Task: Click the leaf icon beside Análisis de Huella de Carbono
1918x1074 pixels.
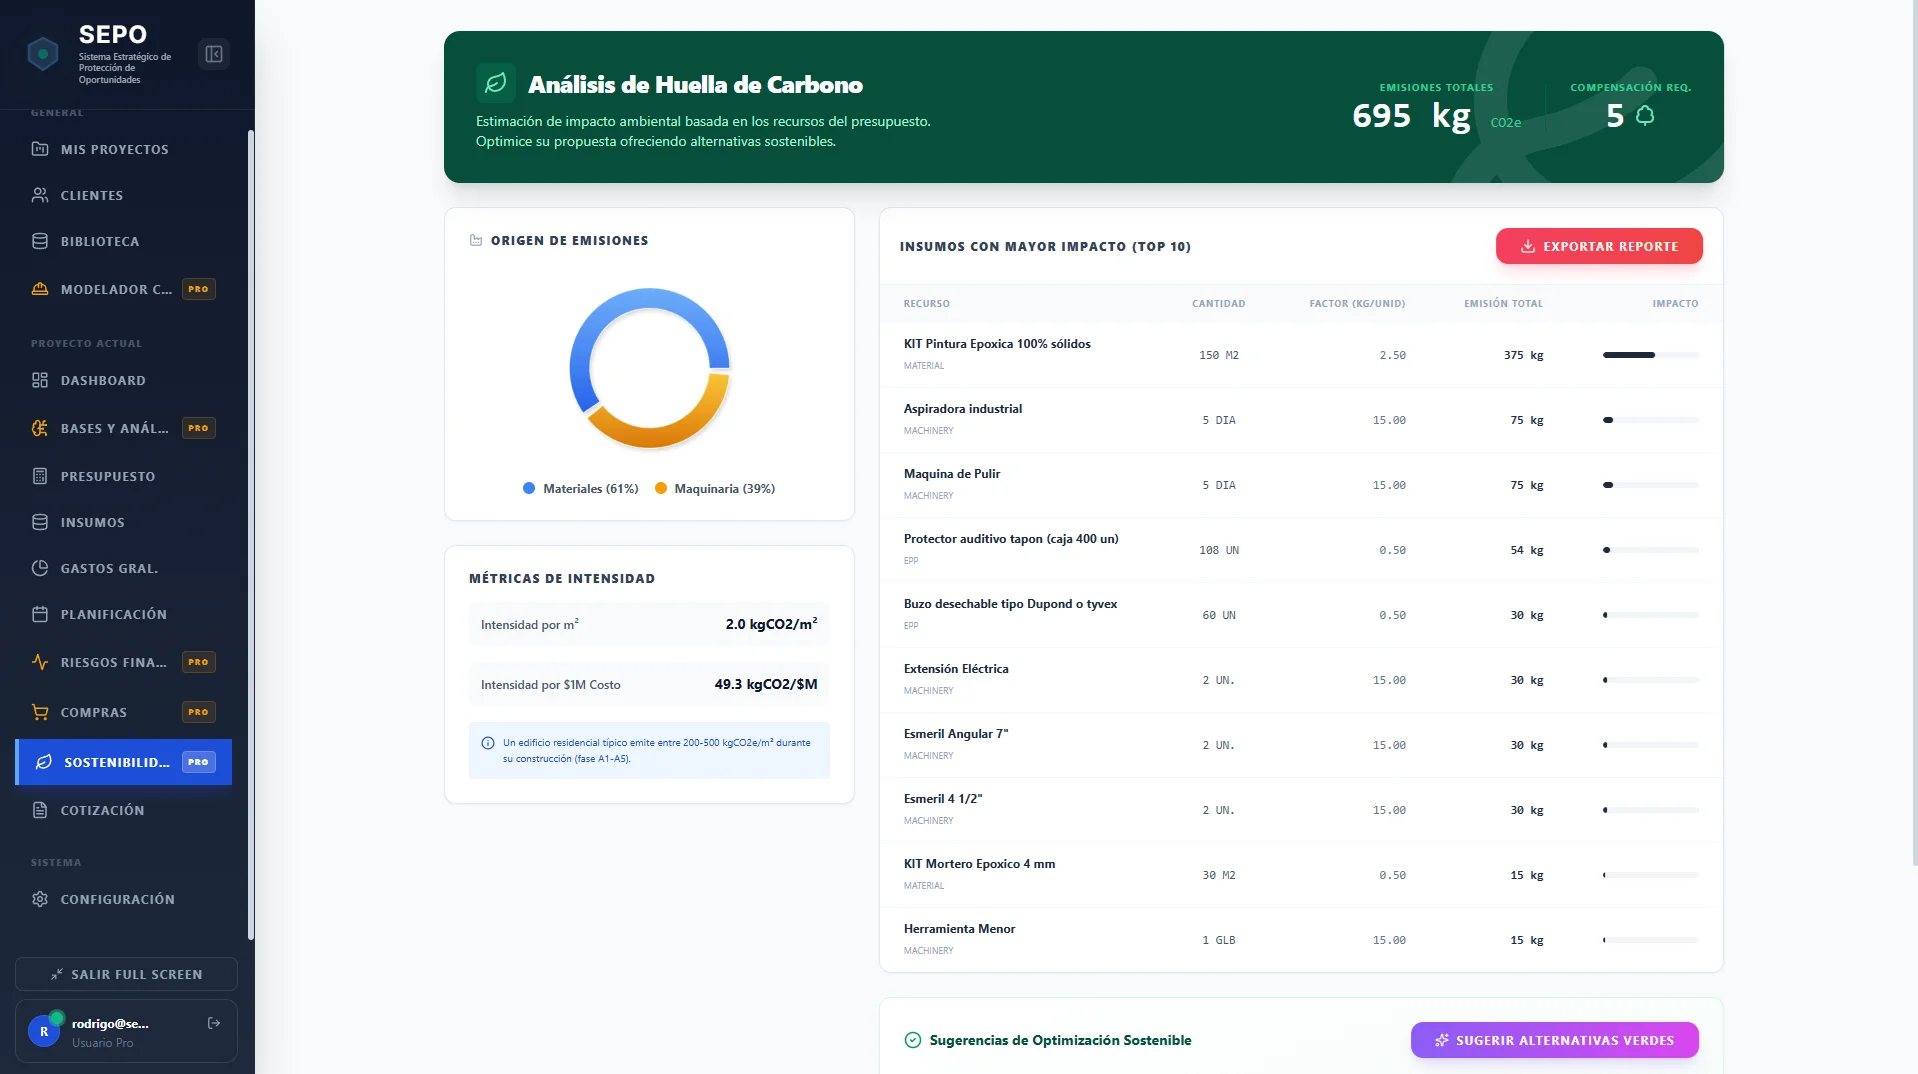Action: click(496, 83)
